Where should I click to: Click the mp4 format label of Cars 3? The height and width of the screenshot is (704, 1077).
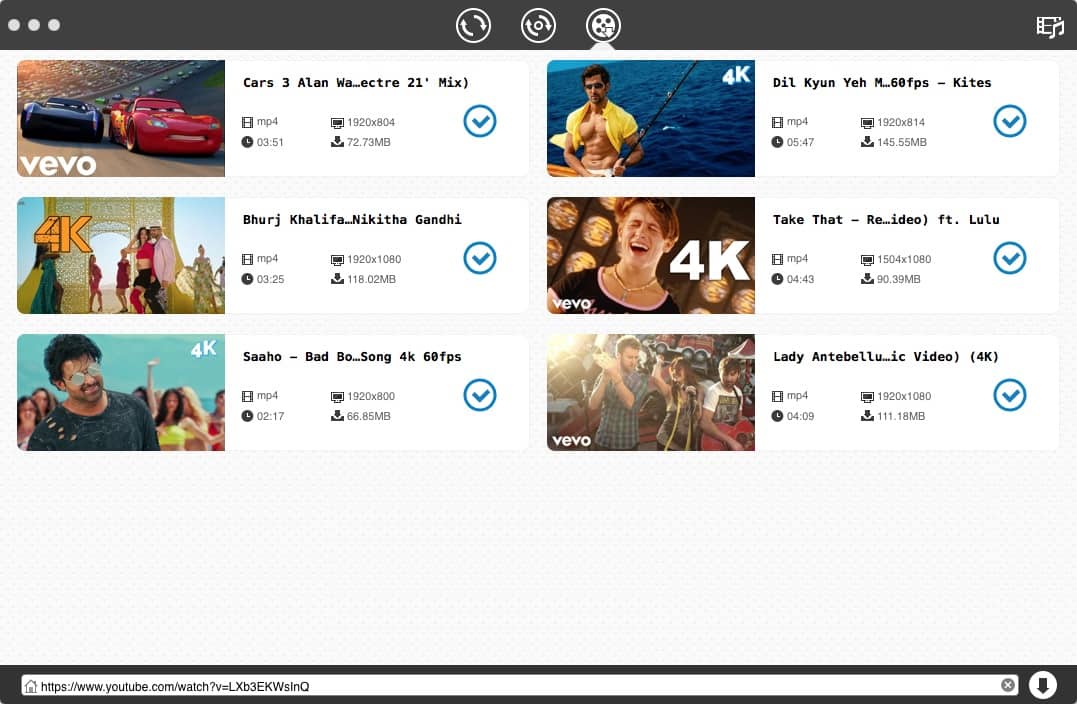[x=267, y=122]
